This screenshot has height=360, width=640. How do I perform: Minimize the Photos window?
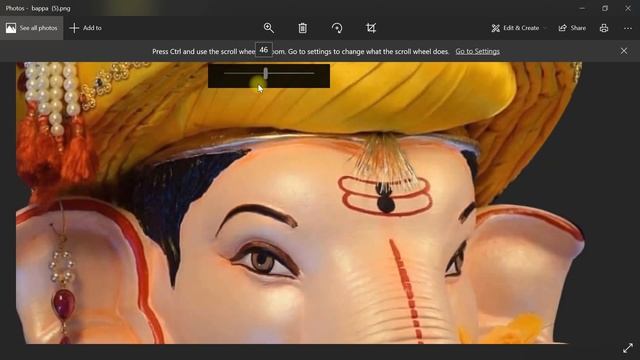tap(582, 8)
